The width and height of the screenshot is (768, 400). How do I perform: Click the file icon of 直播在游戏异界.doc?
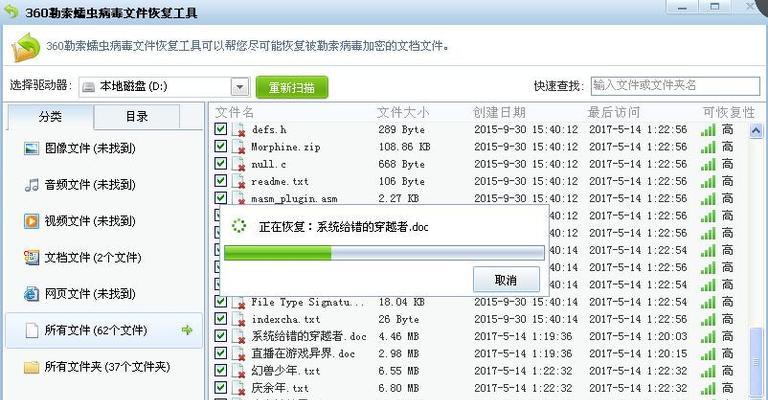(239, 354)
